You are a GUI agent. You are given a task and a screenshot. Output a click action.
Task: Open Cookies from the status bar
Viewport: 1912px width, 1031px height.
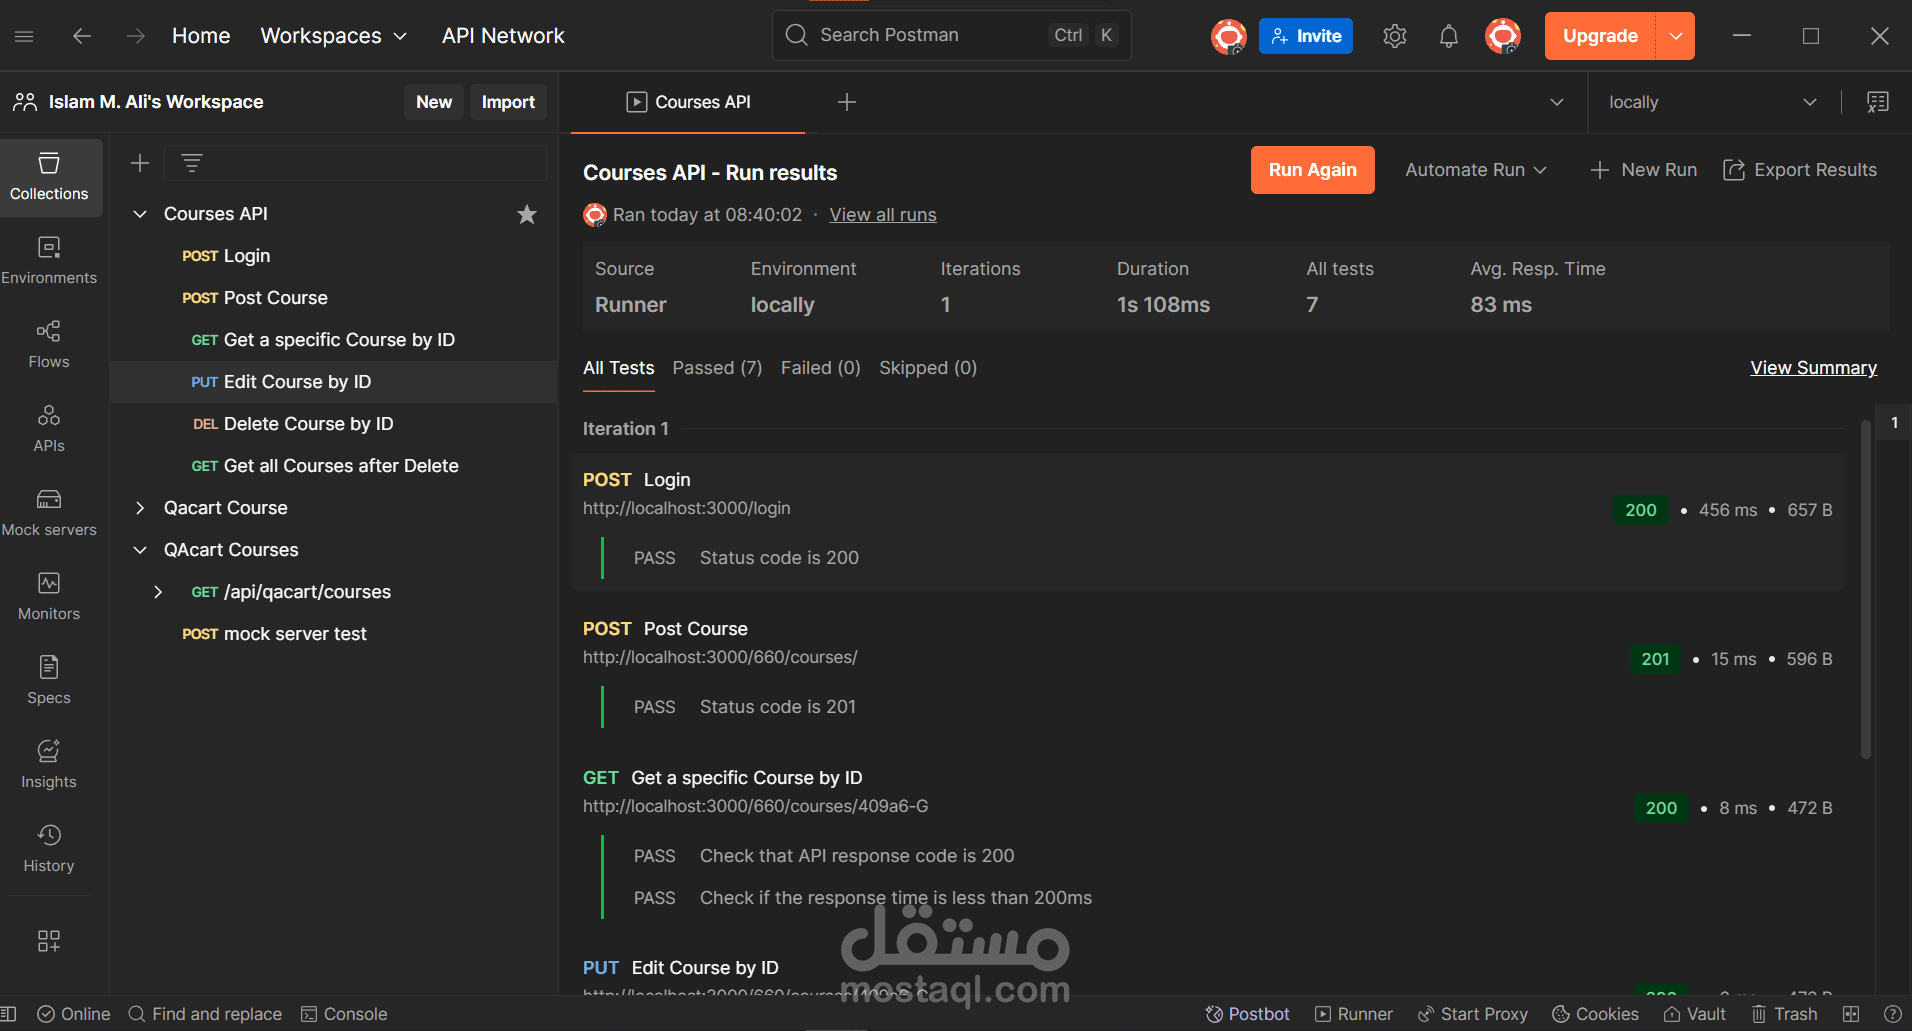pyautogui.click(x=1595, y=1014)
